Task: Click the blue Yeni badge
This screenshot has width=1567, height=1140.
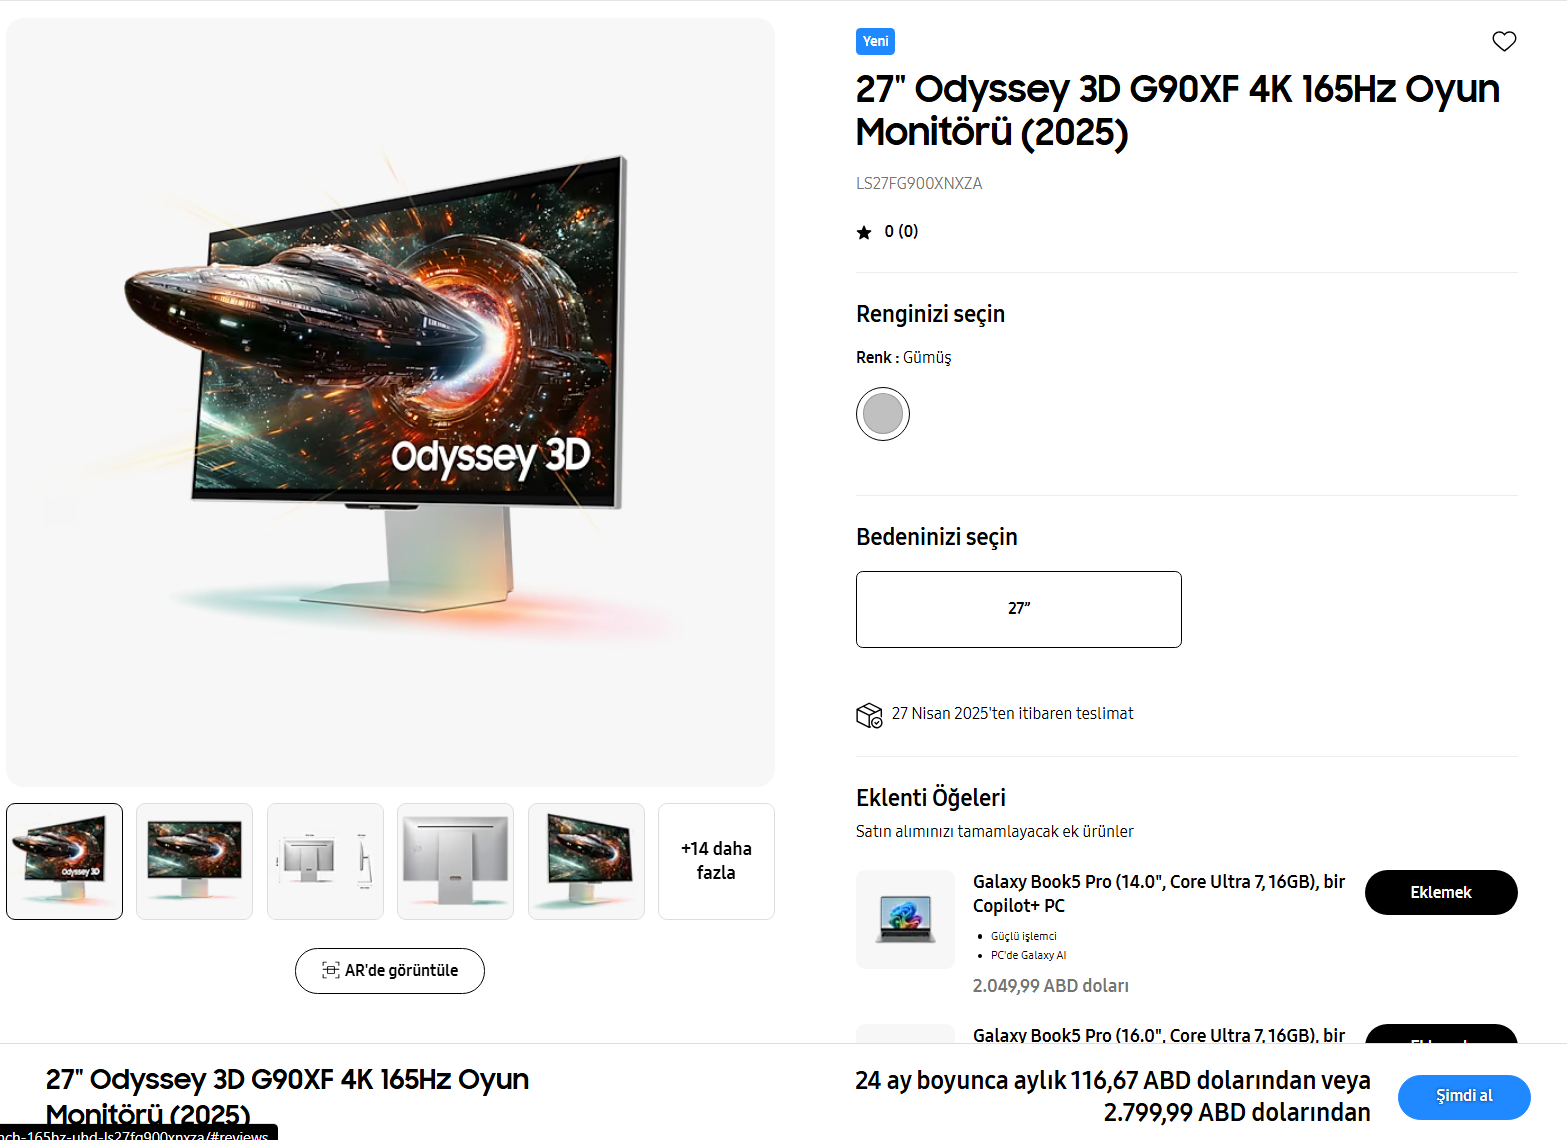Action: [875, 41]
